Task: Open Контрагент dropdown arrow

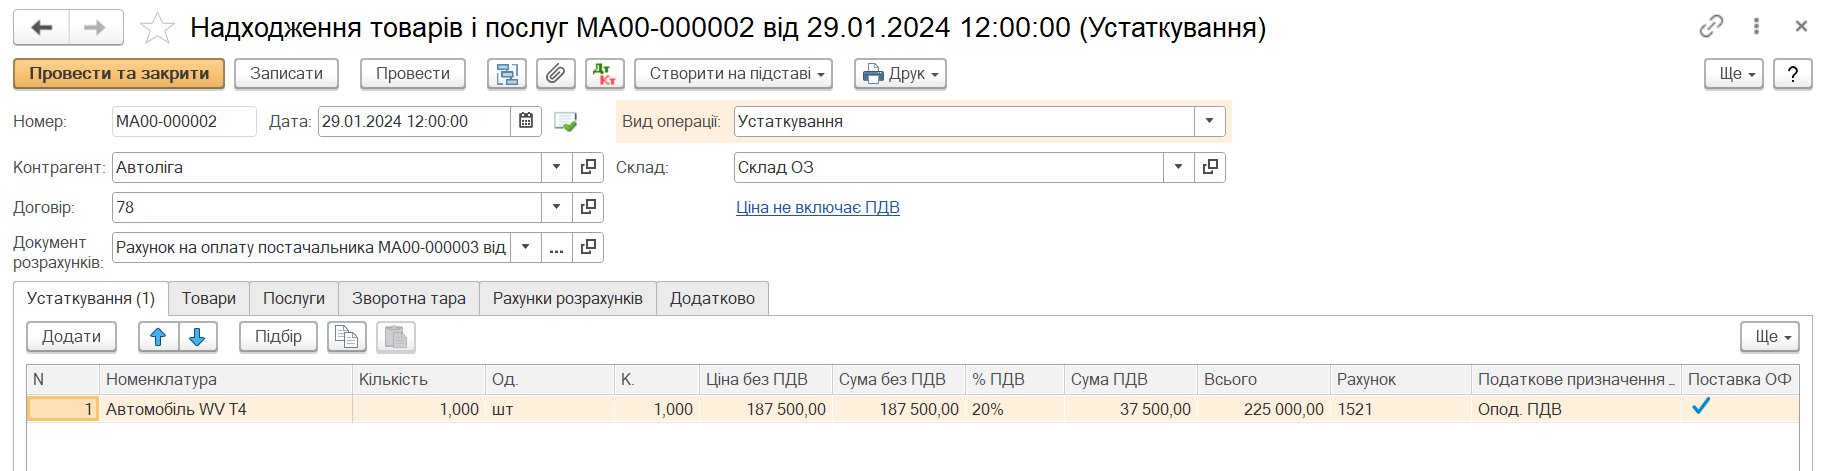Action: pyautogui.click(x=556, y=168)
